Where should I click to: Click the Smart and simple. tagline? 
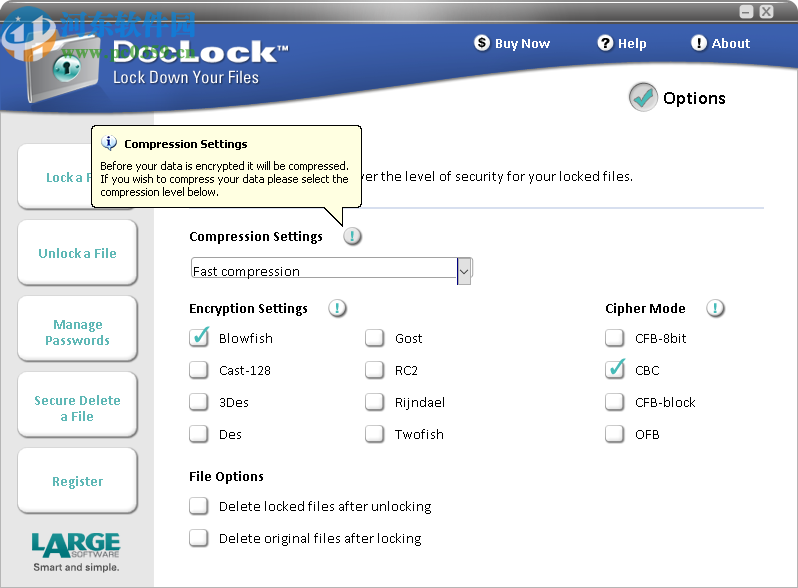(x=76, y=567)
